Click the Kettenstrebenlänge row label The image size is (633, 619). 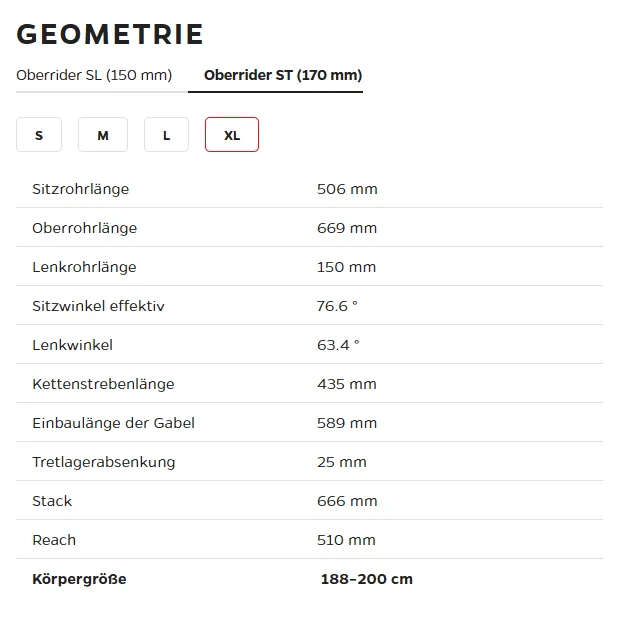click(x=103, y=384)
